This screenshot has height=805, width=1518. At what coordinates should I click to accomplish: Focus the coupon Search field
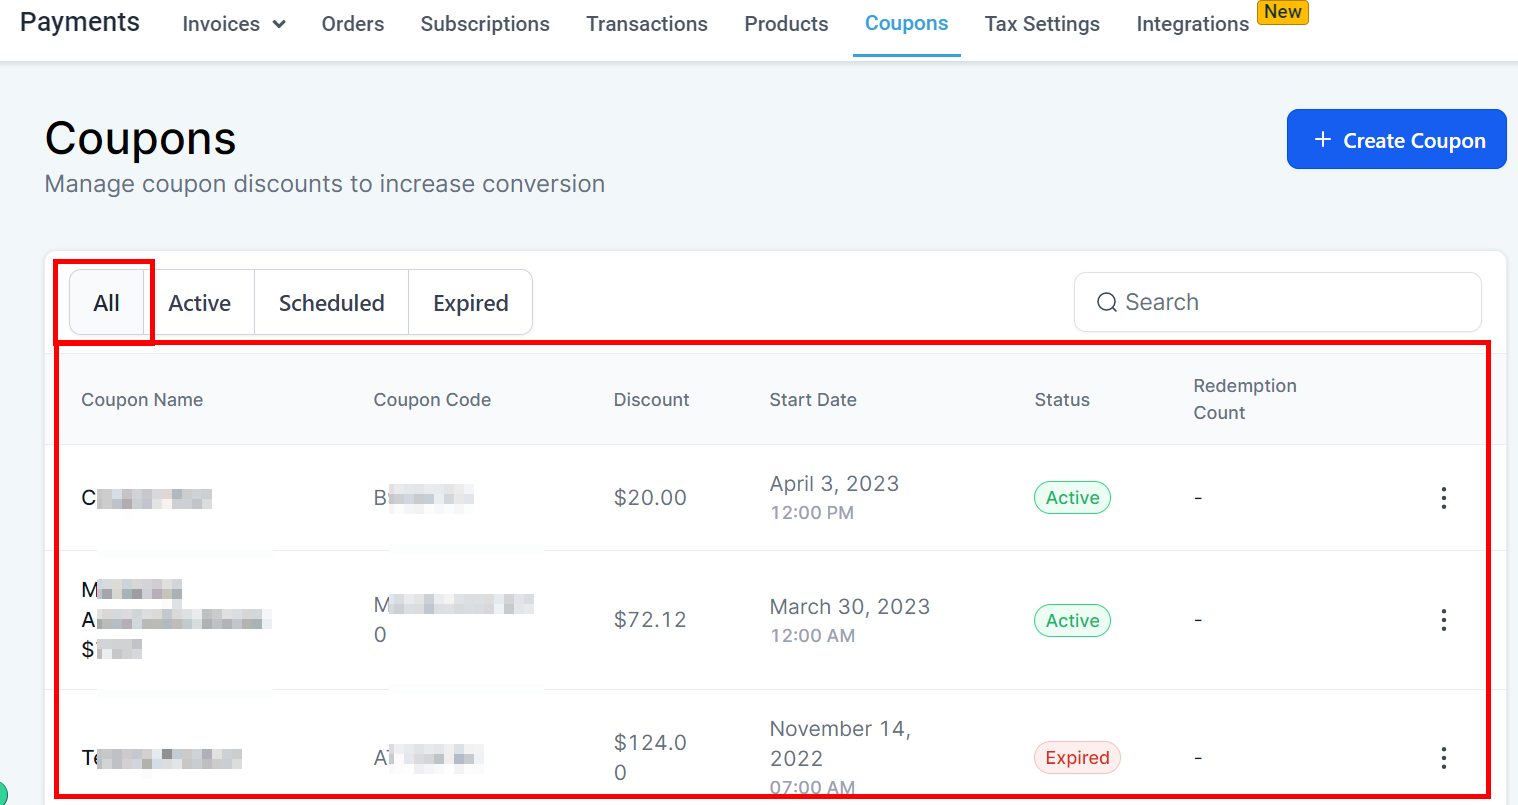[x=1290, y=302]
